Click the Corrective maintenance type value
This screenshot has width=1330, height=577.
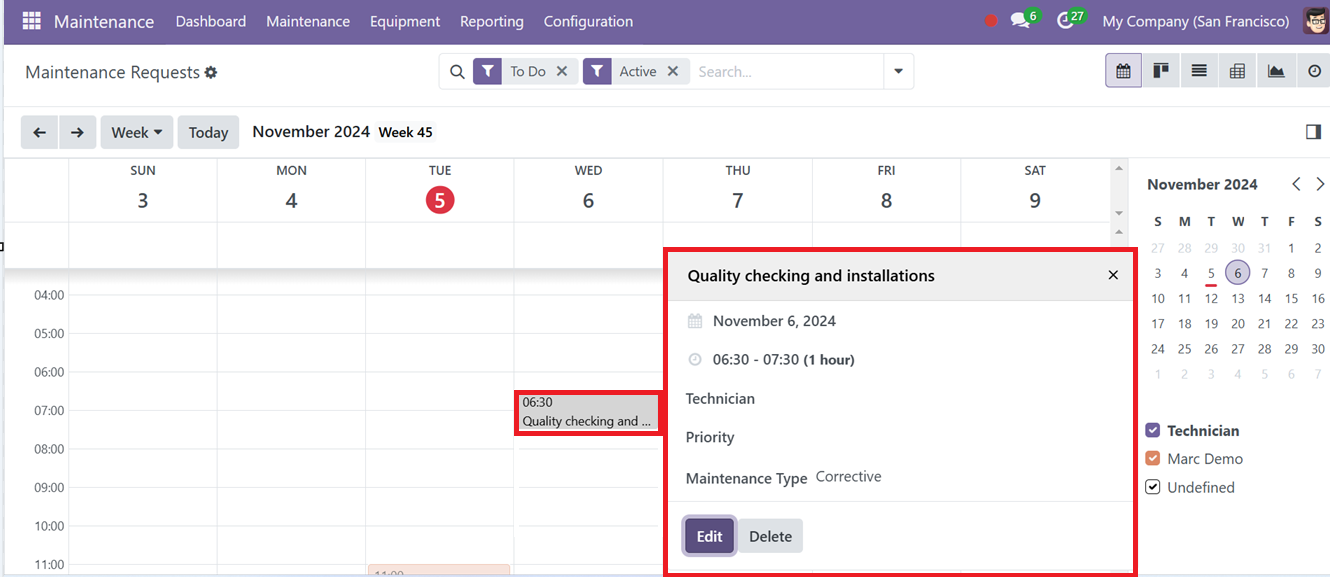(849, 476)
